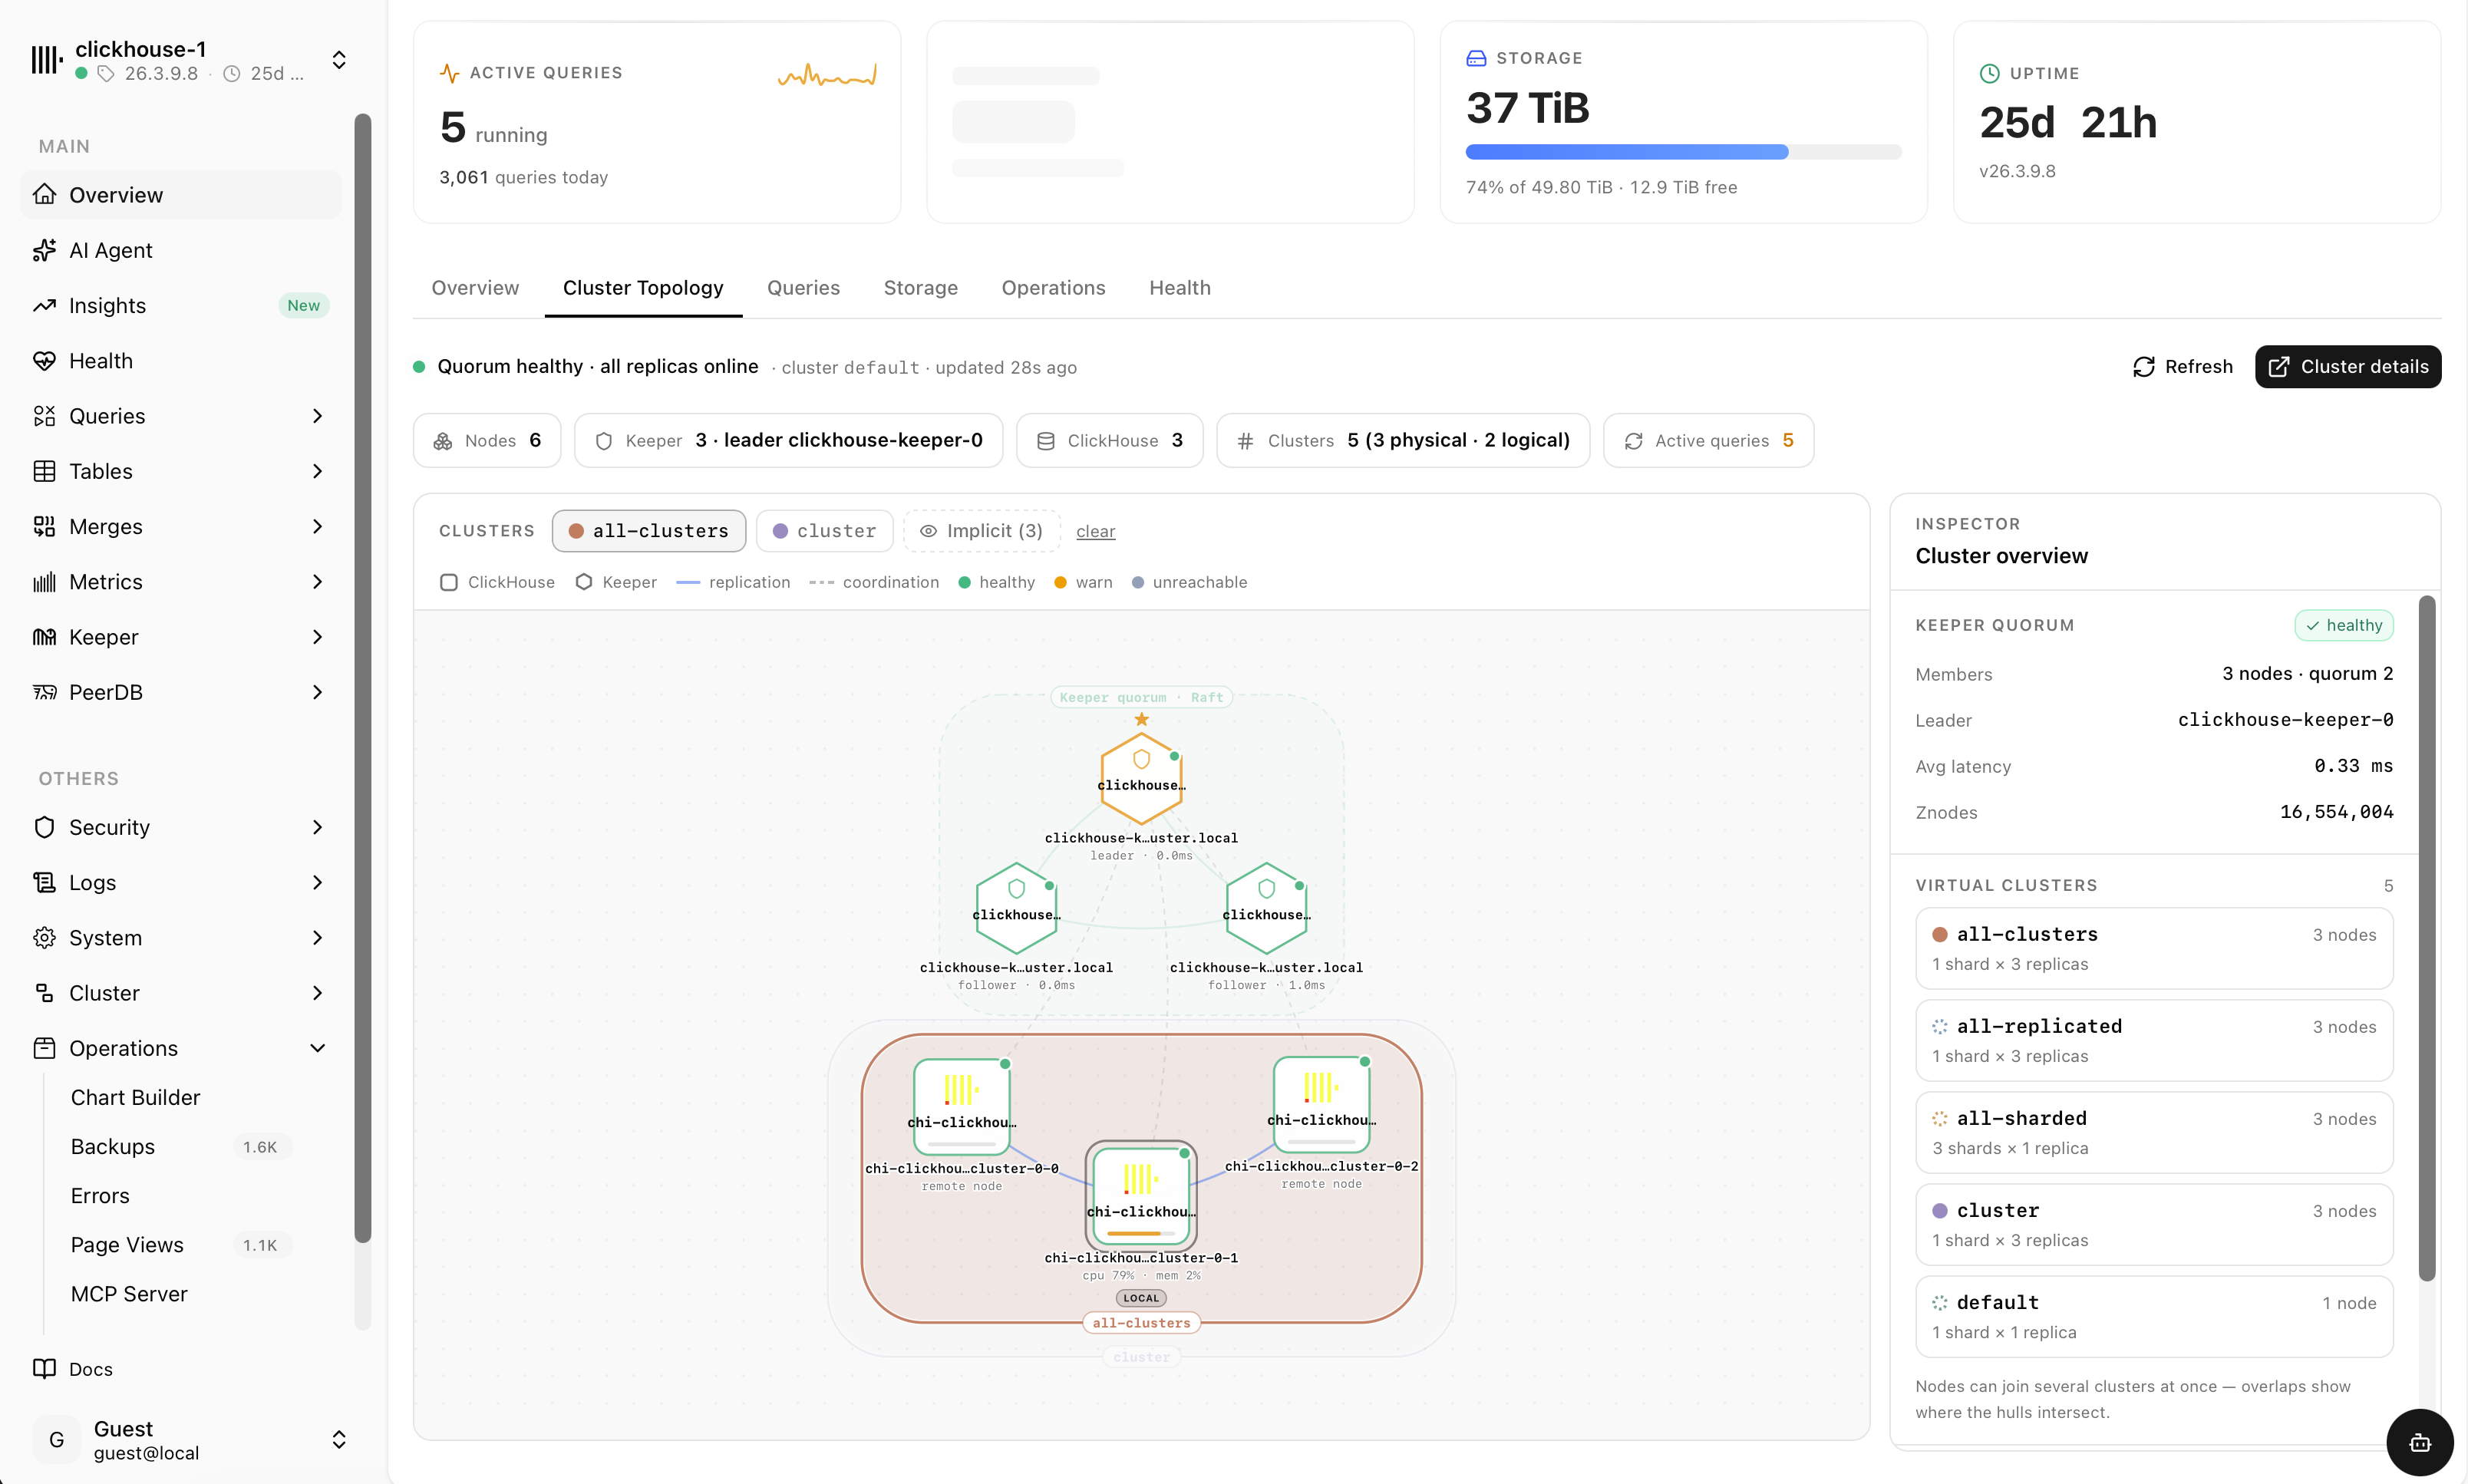This screenshot has width=2468, height=1484.
Task: Click the Operations calendar icon
Action: tap(44, 1048)
